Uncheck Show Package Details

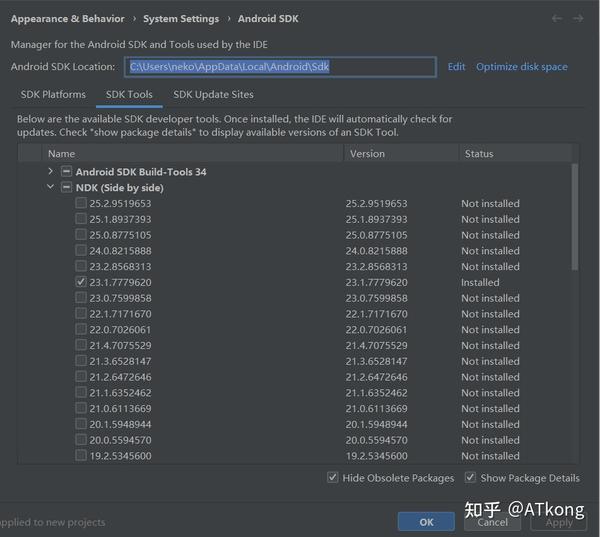(472, 478)
